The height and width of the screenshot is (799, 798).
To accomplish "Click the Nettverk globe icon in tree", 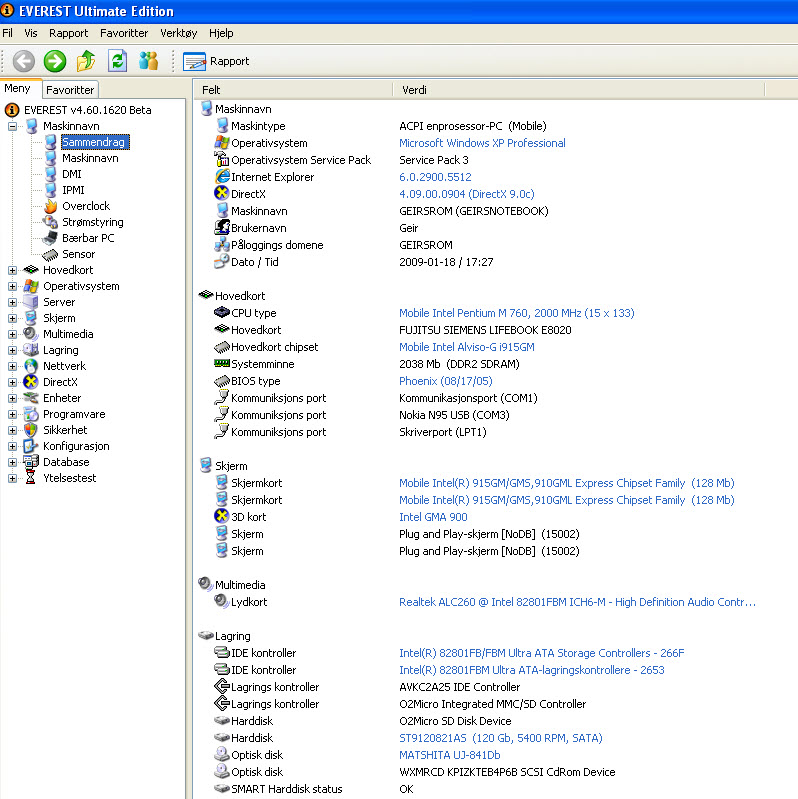I will [31, 366].
